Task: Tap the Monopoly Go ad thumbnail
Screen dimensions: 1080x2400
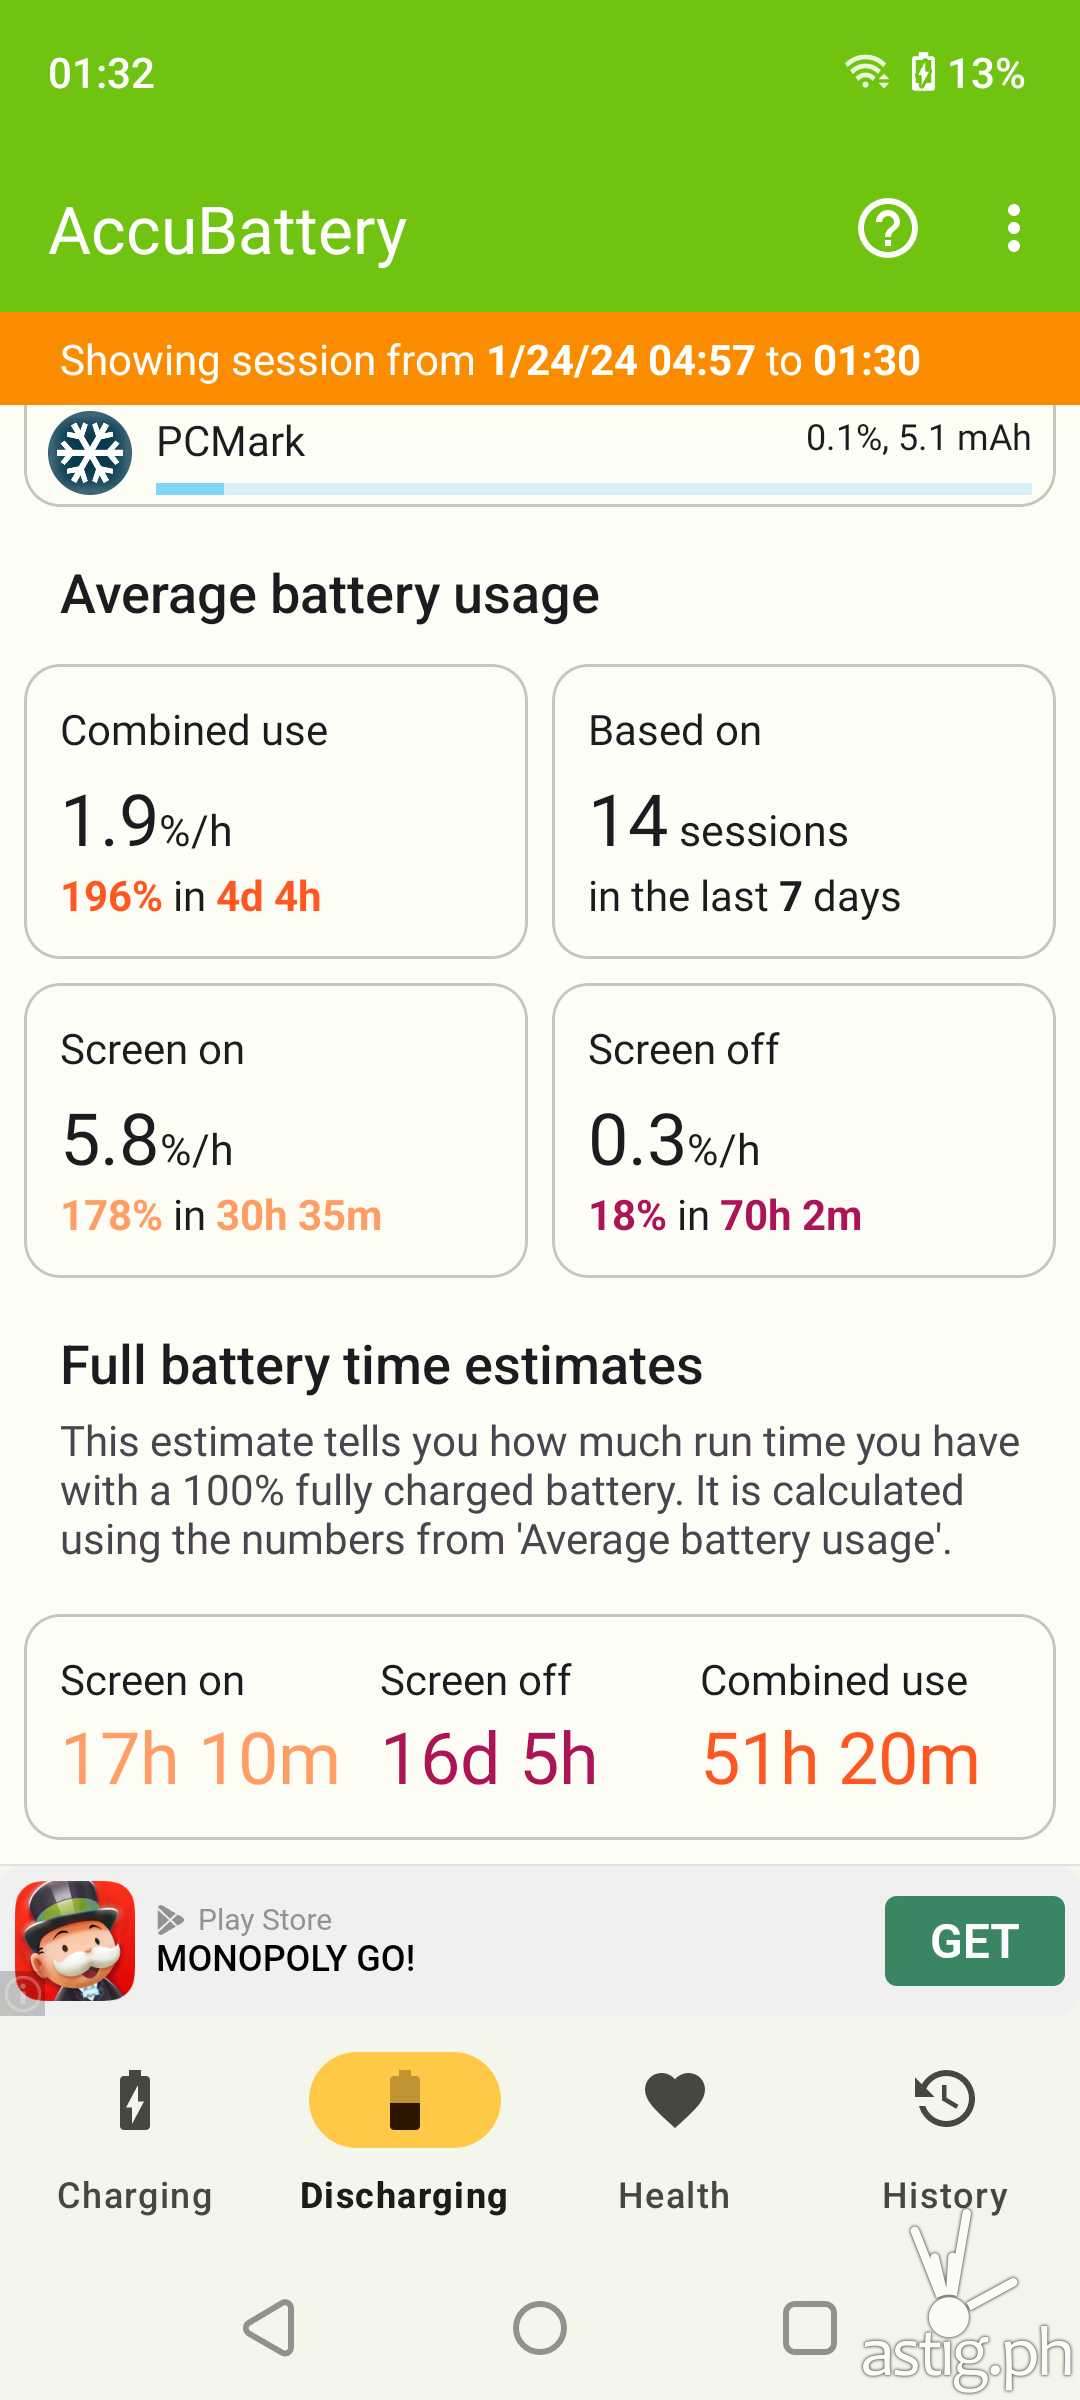Action: coord(75,1941)
